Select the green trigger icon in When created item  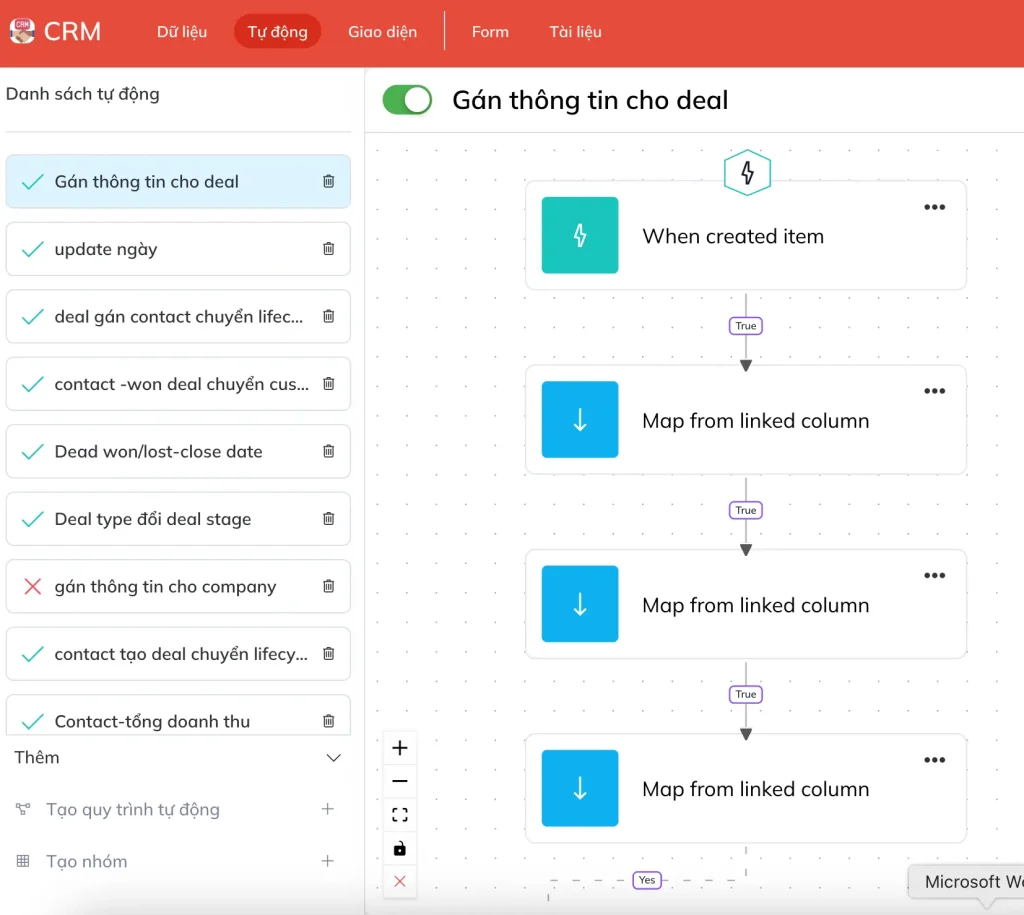click(x=580, y=235)
